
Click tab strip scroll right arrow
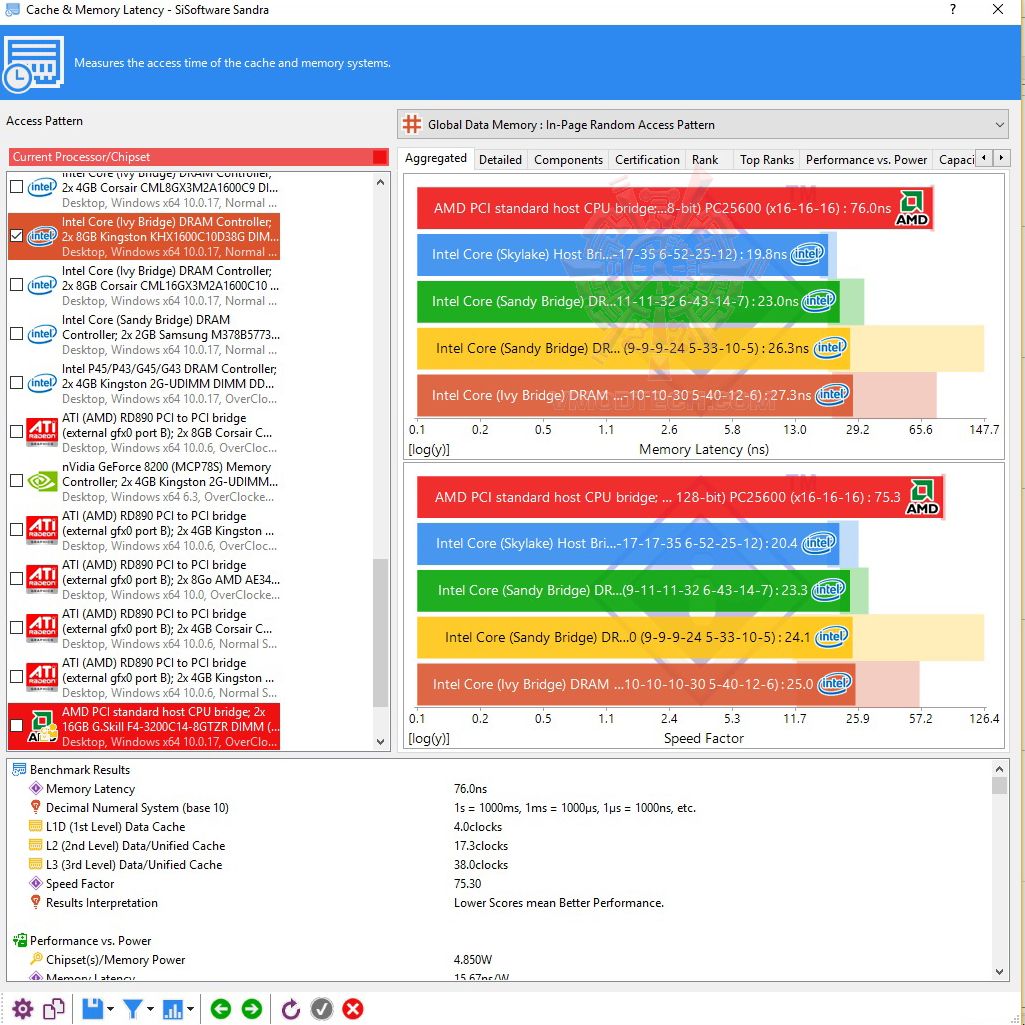pyautogui.click(x=1001, y=158)
